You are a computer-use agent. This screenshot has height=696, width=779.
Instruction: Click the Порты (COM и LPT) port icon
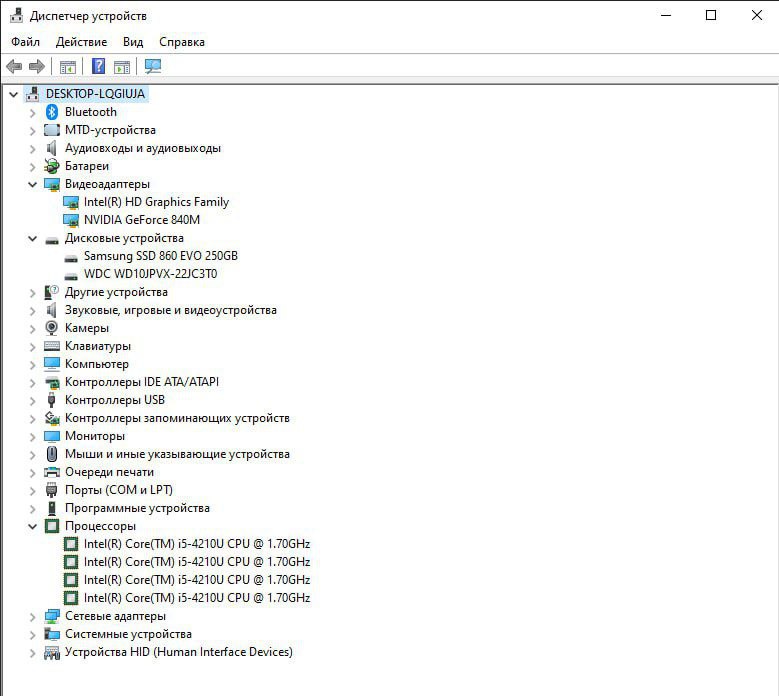(x=52, y=490)
